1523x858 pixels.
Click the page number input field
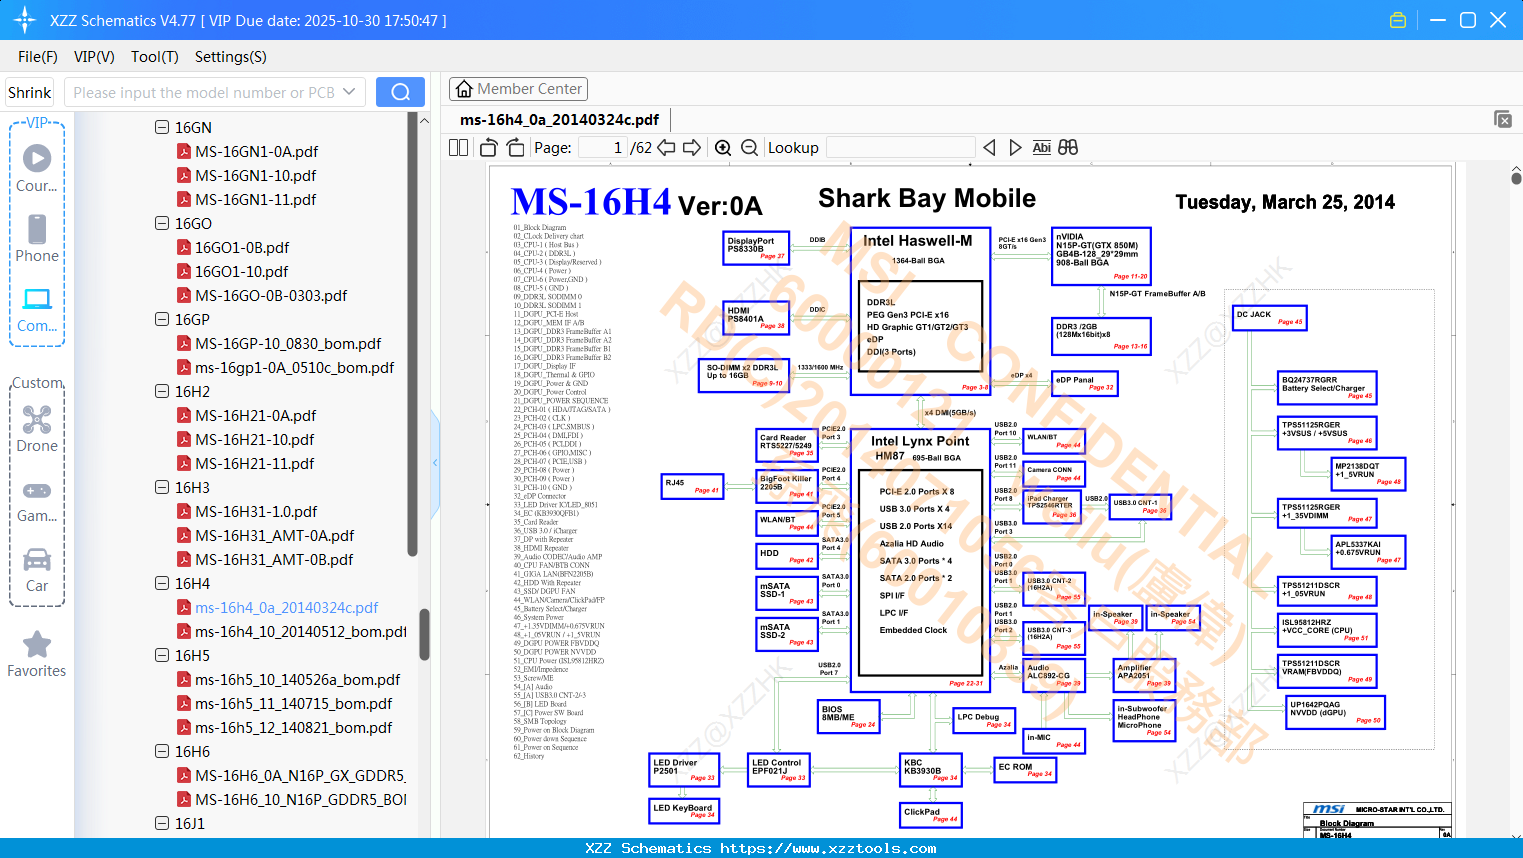click(x=603, y=148)
